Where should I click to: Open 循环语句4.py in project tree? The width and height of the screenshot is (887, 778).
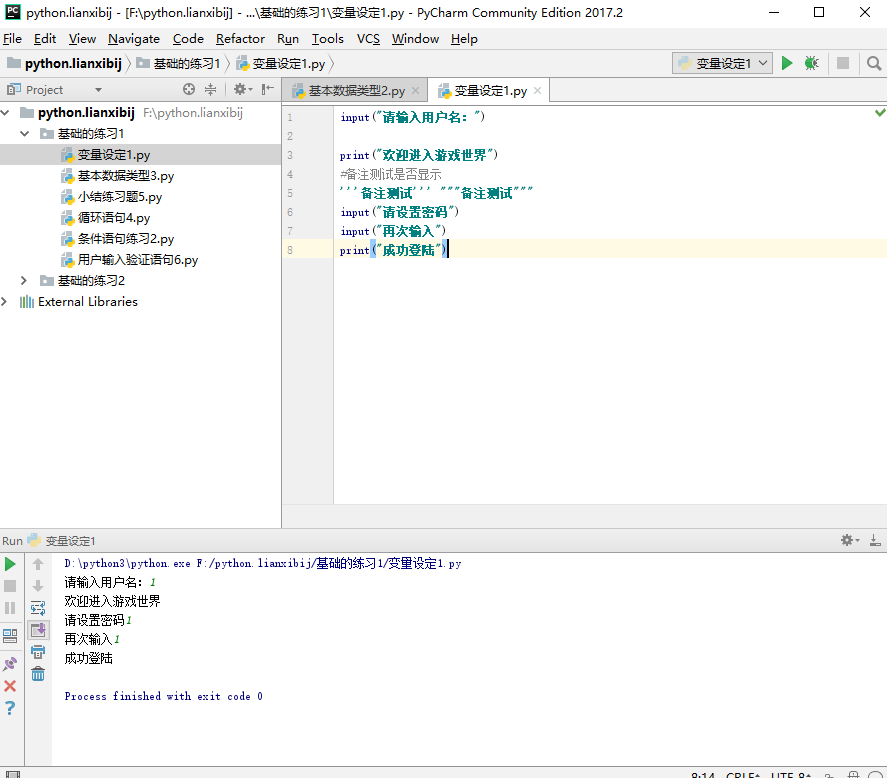[113, 218]
